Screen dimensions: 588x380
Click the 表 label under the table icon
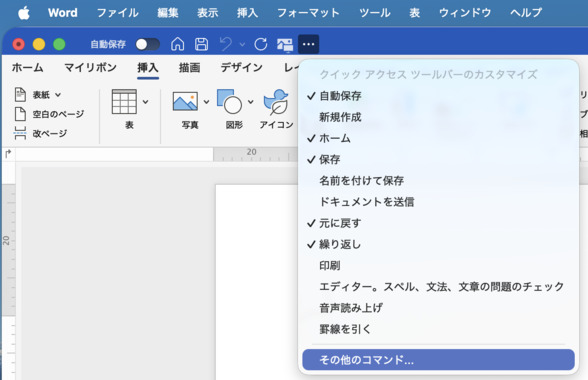click(129, 125)
